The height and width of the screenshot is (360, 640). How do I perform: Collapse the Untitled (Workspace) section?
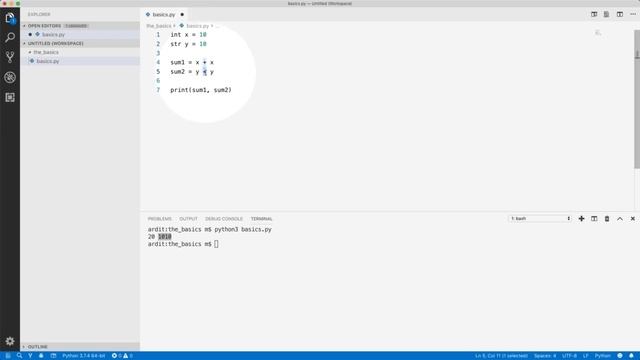(56, 43)
